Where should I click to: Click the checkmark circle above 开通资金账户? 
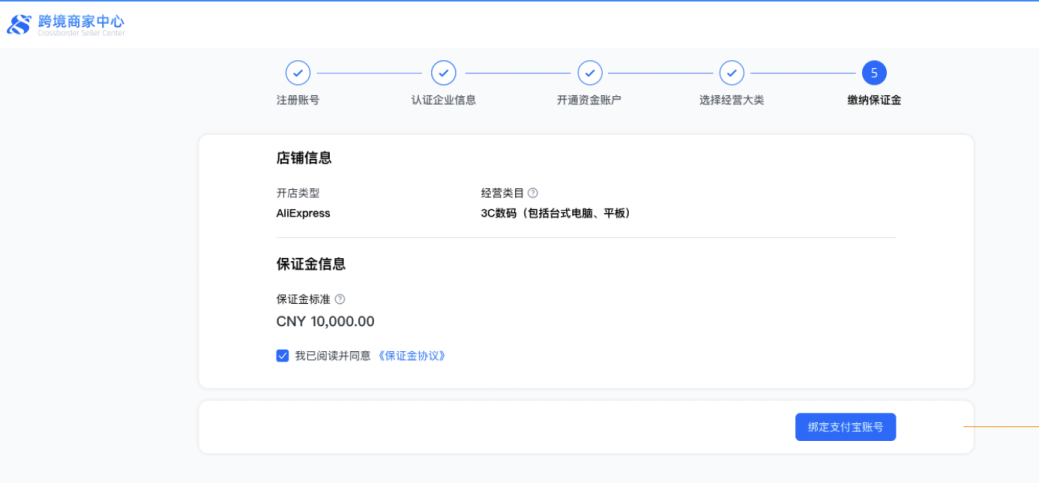tap(589, 73)
